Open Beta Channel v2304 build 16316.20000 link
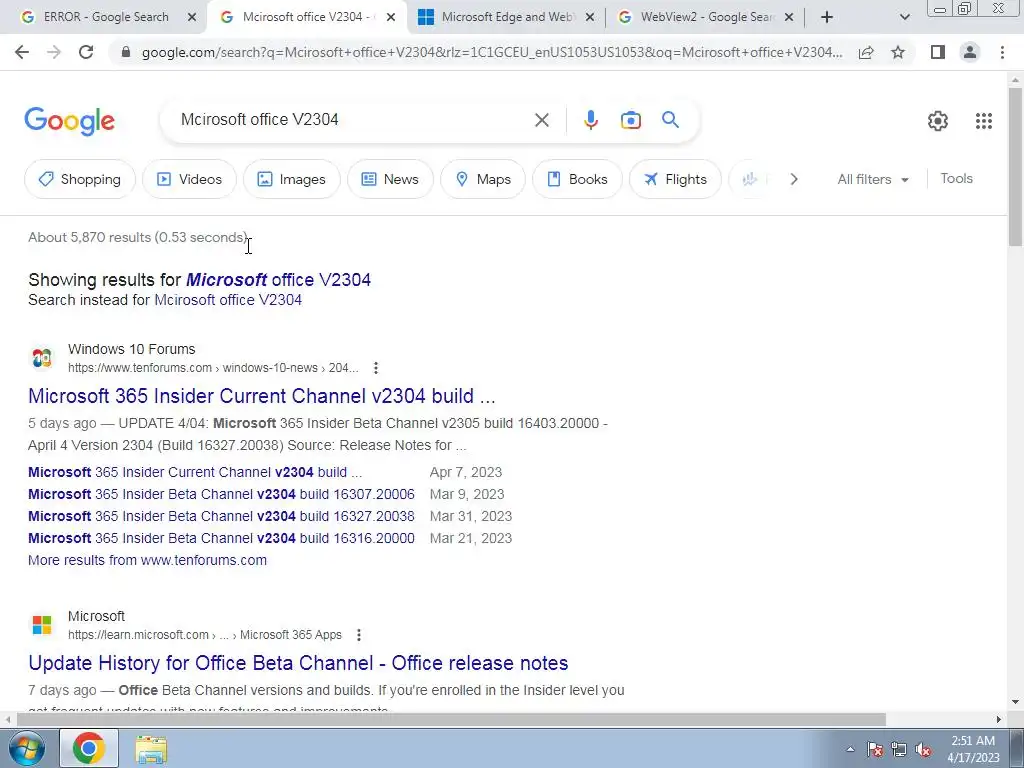This screenshot has height=768, width=1024. [221, 538]
